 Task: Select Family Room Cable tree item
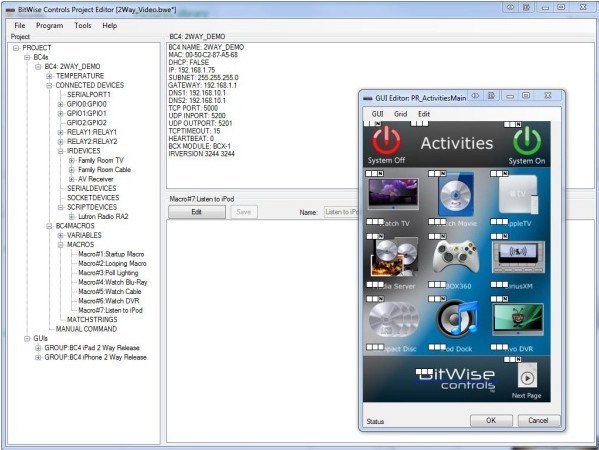(x=105, y=170)
